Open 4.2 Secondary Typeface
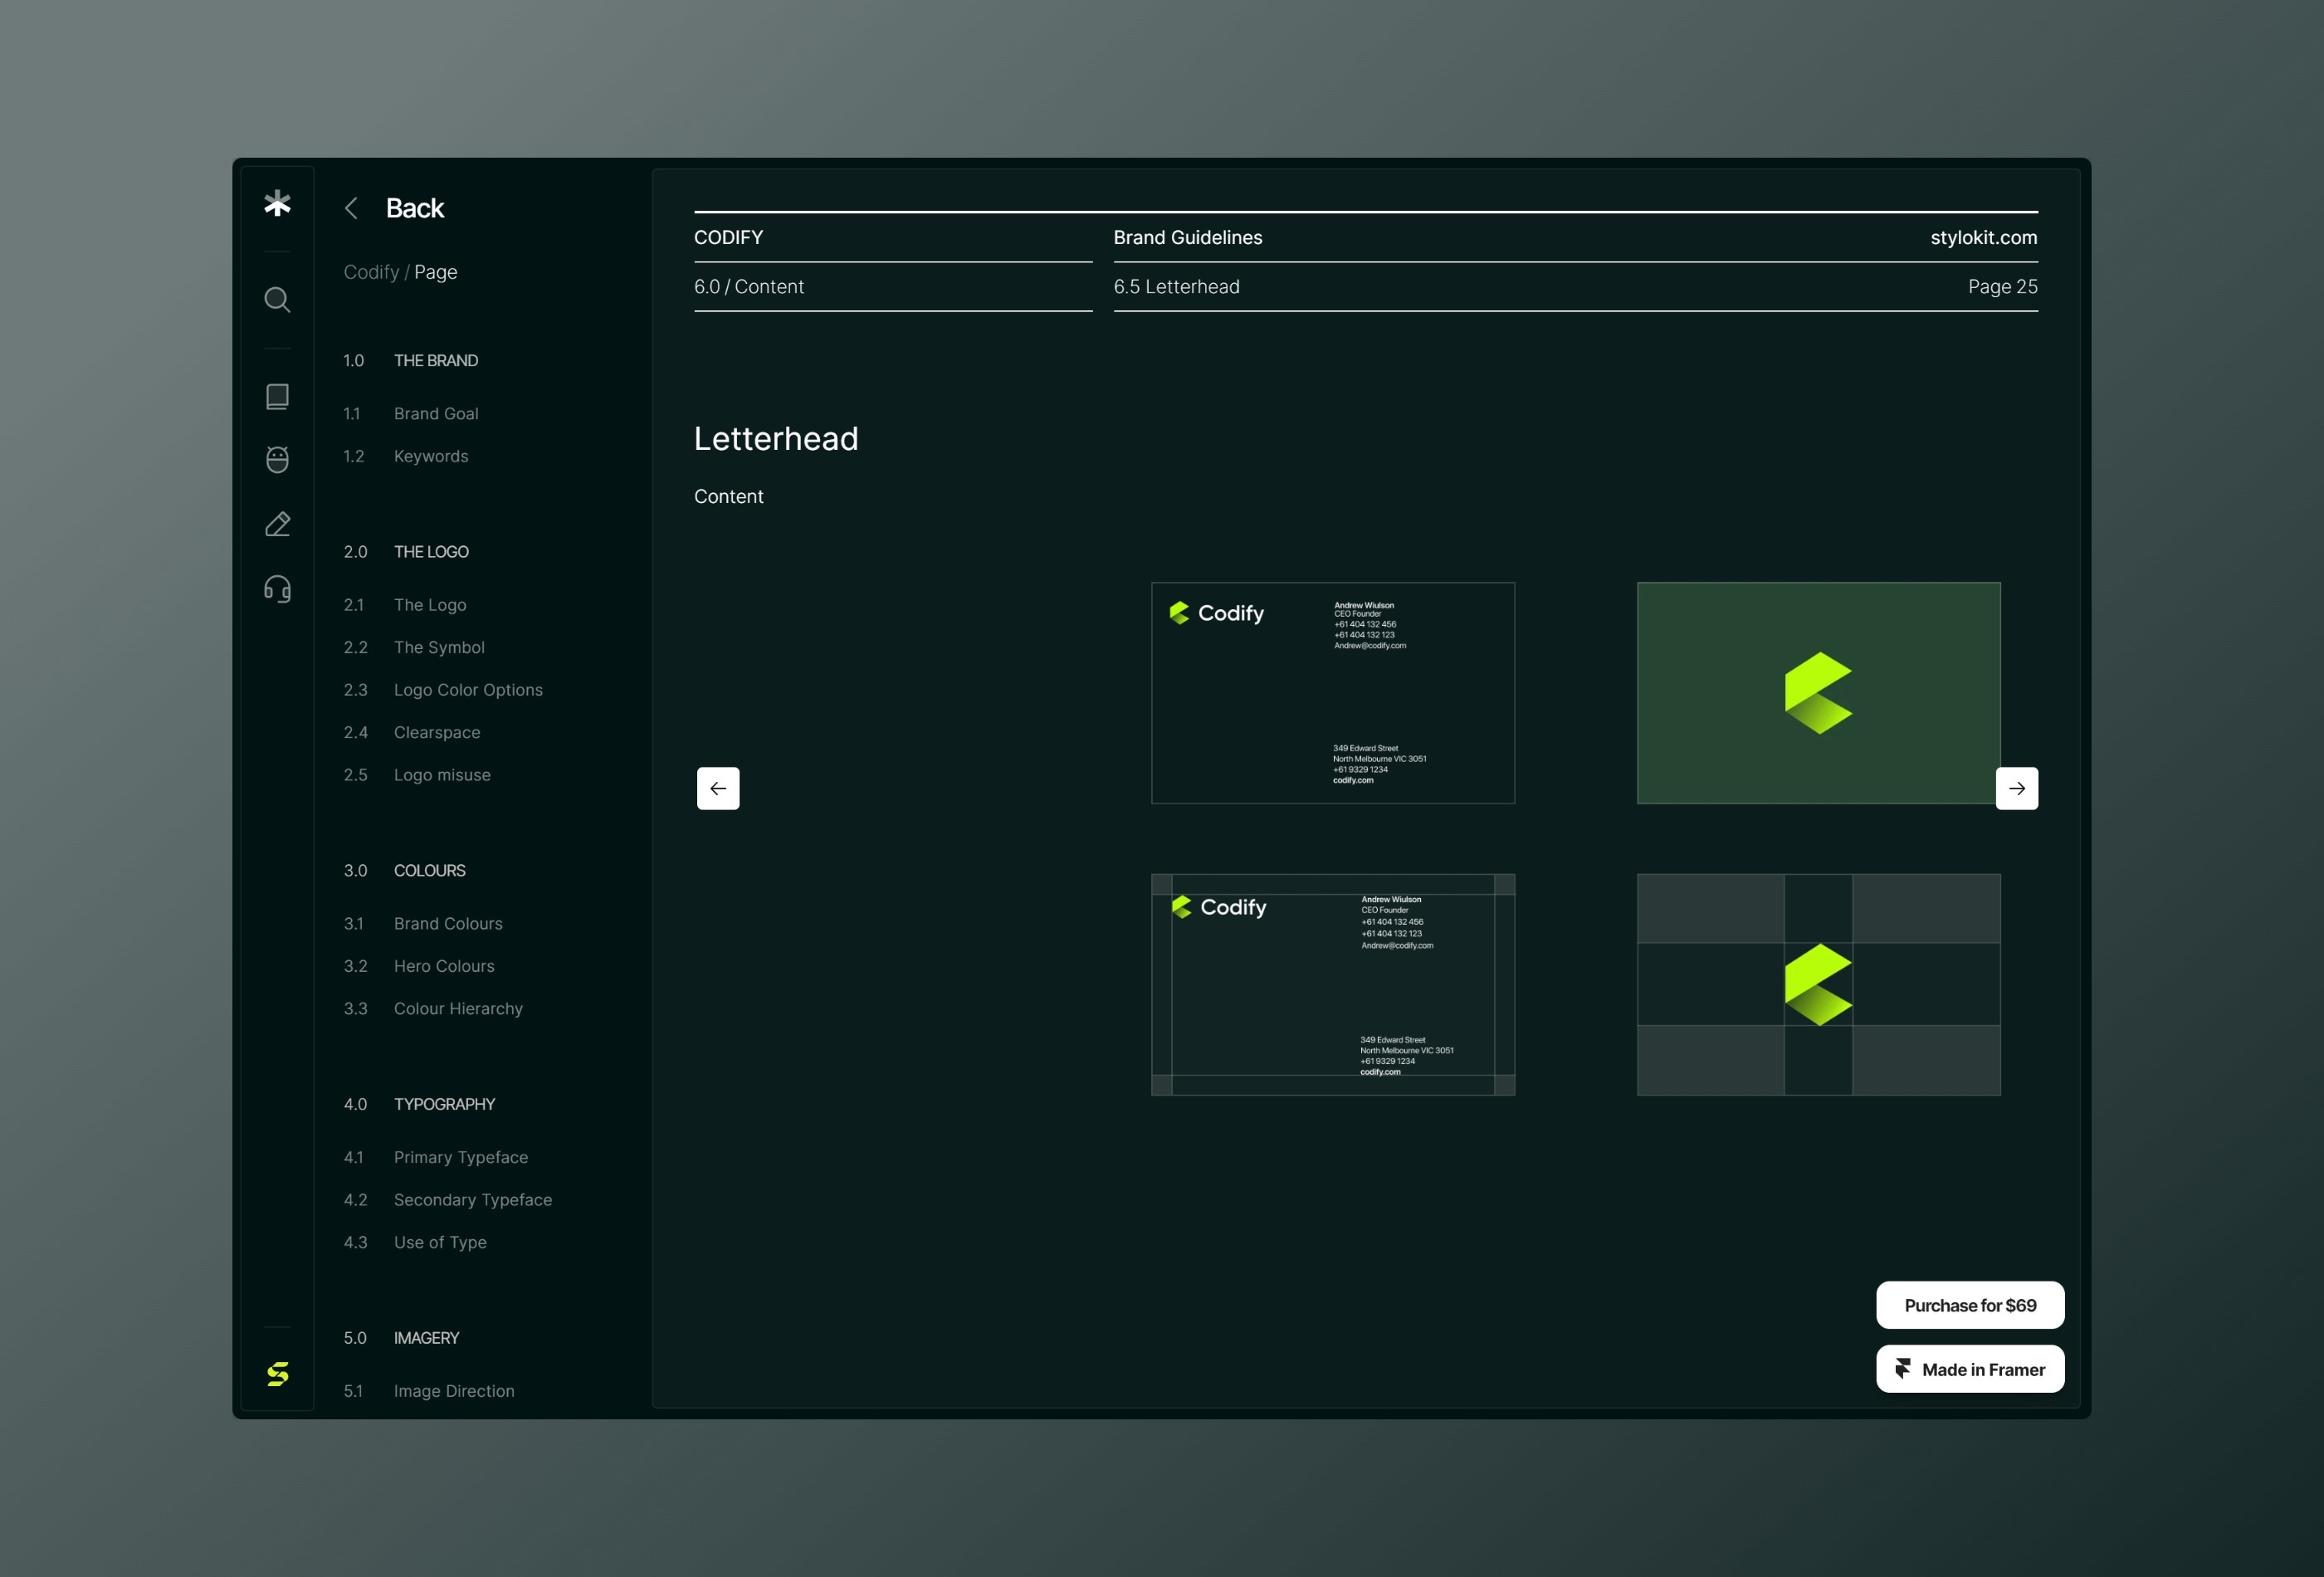2324x1577 pixels. tap(473, 1199)
